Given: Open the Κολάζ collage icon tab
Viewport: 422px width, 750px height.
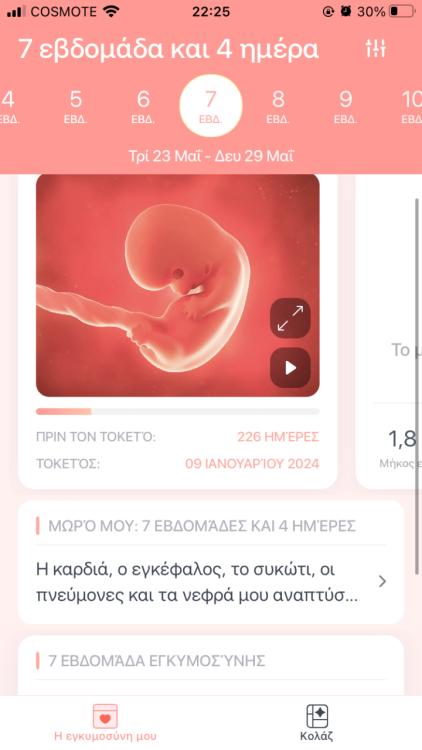Looking at the screenshot, I should 317,723.
